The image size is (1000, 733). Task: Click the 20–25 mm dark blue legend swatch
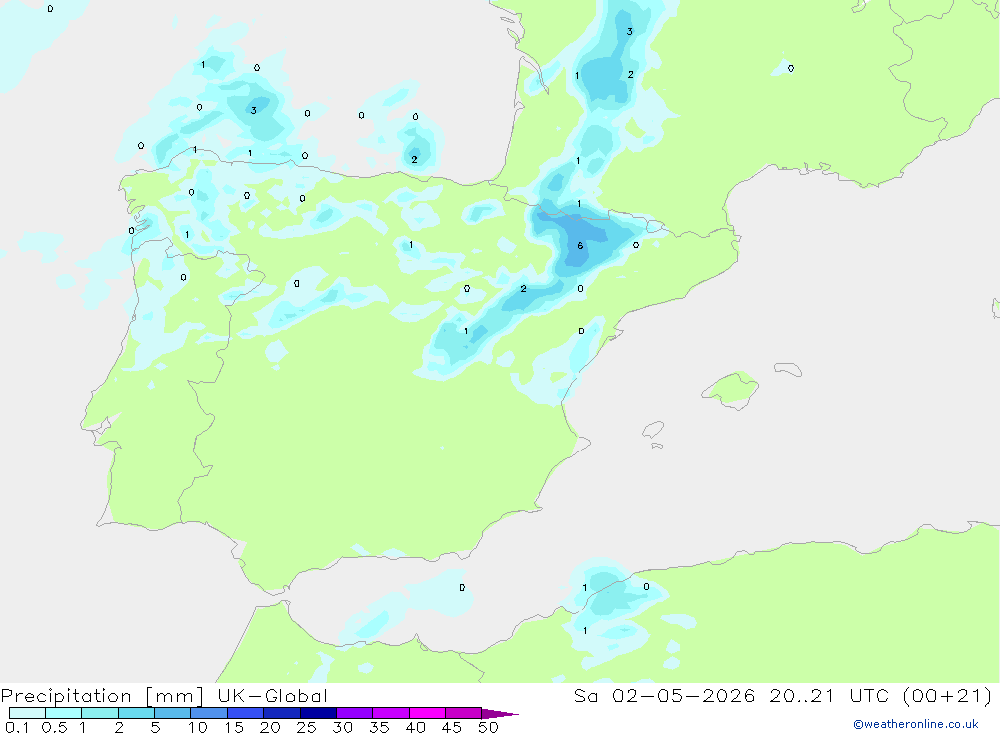click(x=282, y=713)
